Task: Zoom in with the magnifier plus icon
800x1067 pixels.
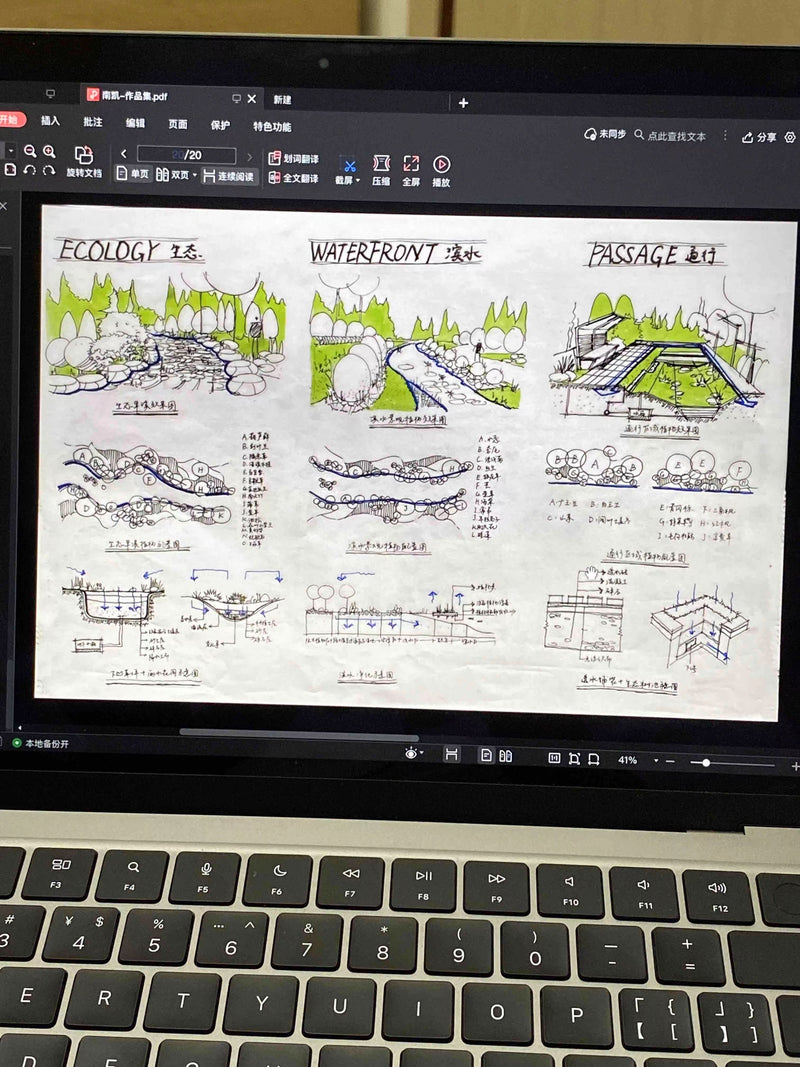Action: pyautogui.click(x=49, y=151)
